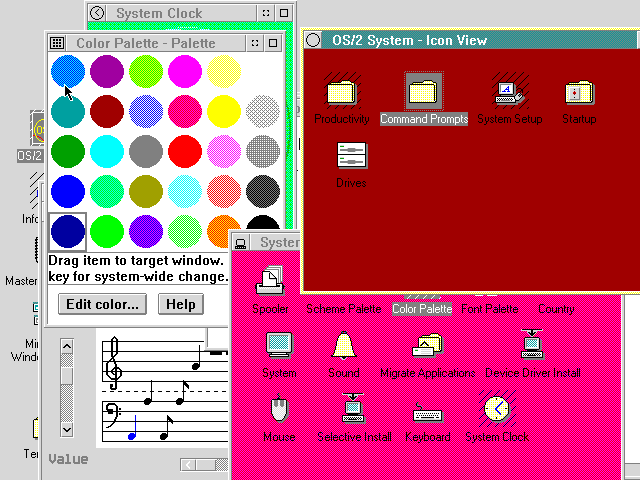This screenshot has width=640, height=480.
Task: Click the Scheme Palette label
Action: [344, 309]
